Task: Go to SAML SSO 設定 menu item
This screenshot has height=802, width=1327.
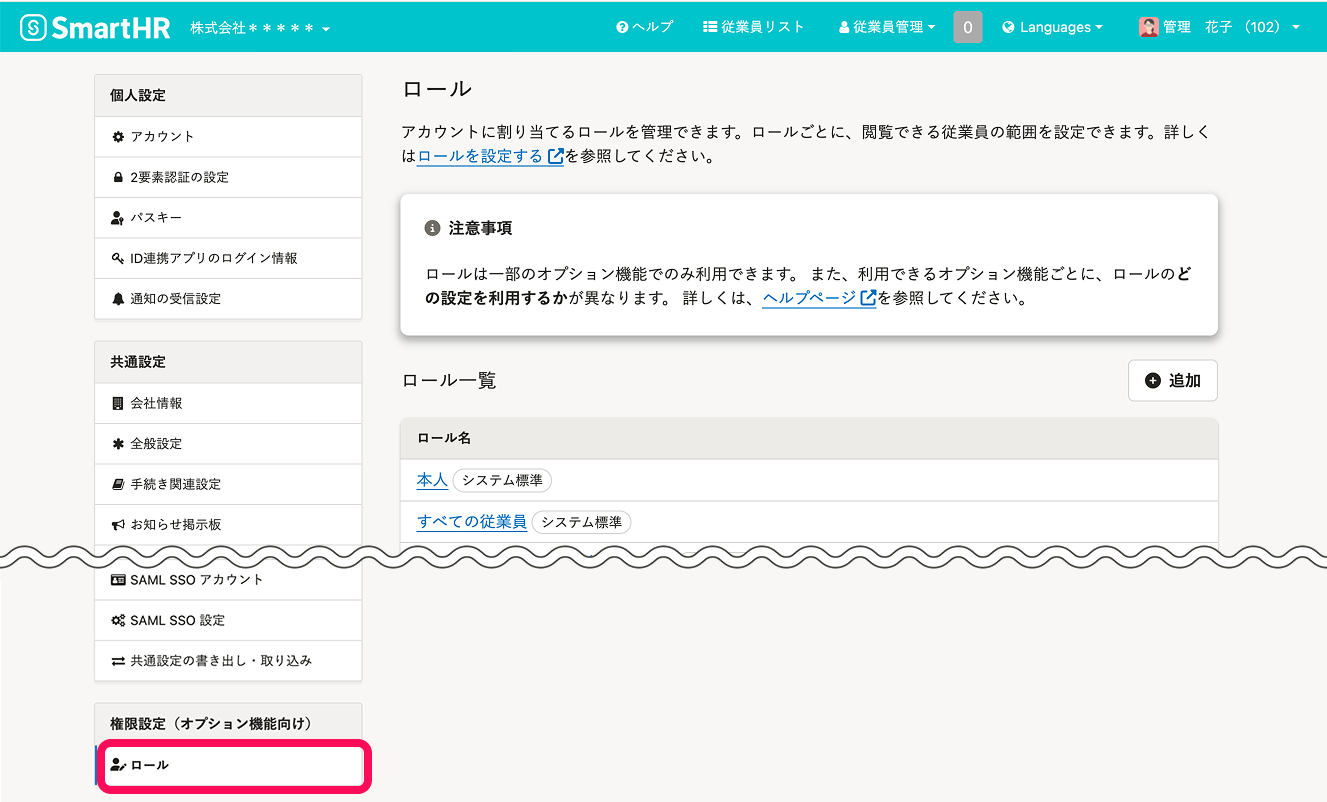Action: (x=177, y=621)
